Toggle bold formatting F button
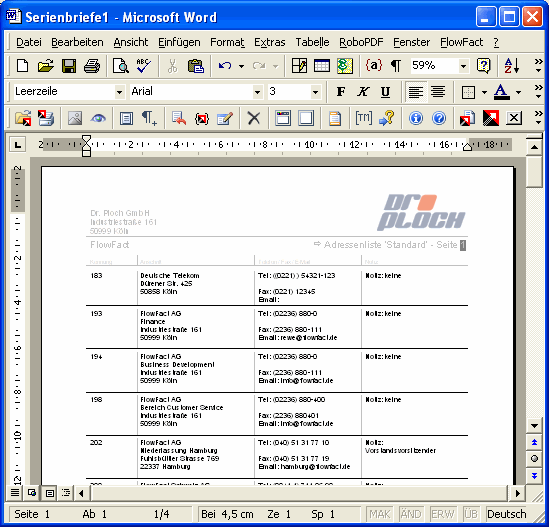Screen dimensions: 549x527 [x=341, y=92]
